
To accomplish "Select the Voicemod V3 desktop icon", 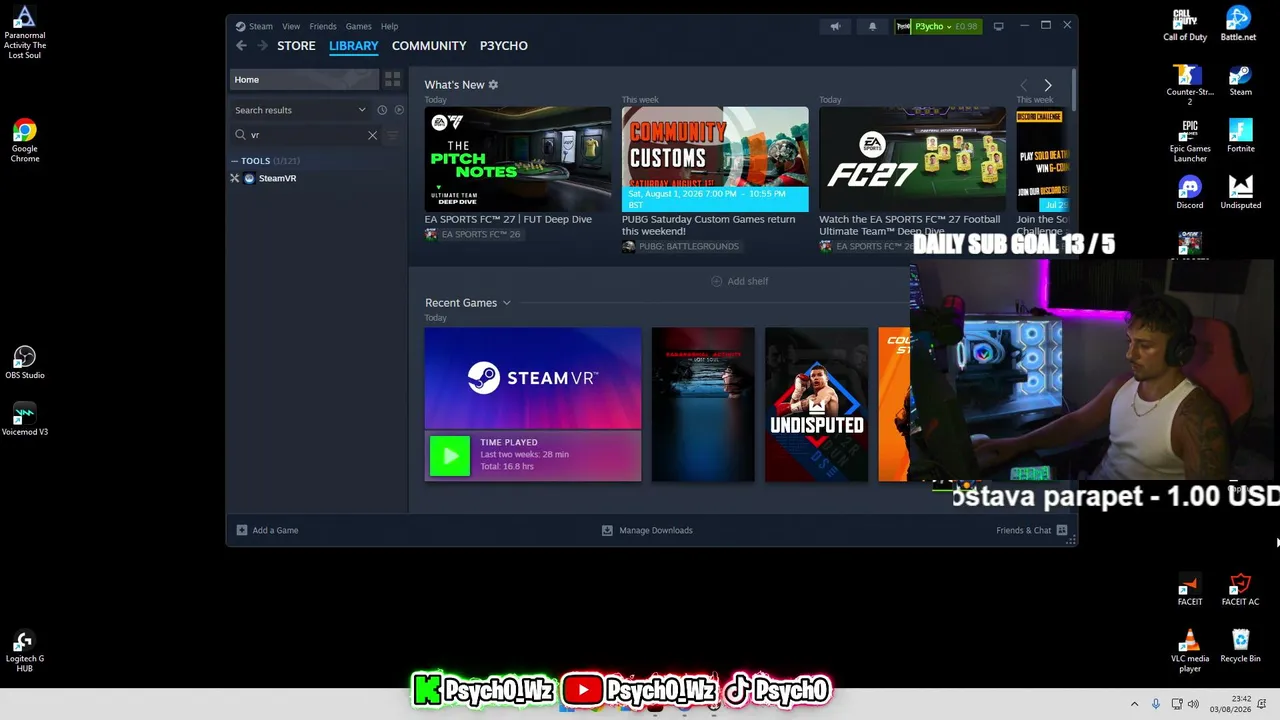I will (x=25, y=420).
